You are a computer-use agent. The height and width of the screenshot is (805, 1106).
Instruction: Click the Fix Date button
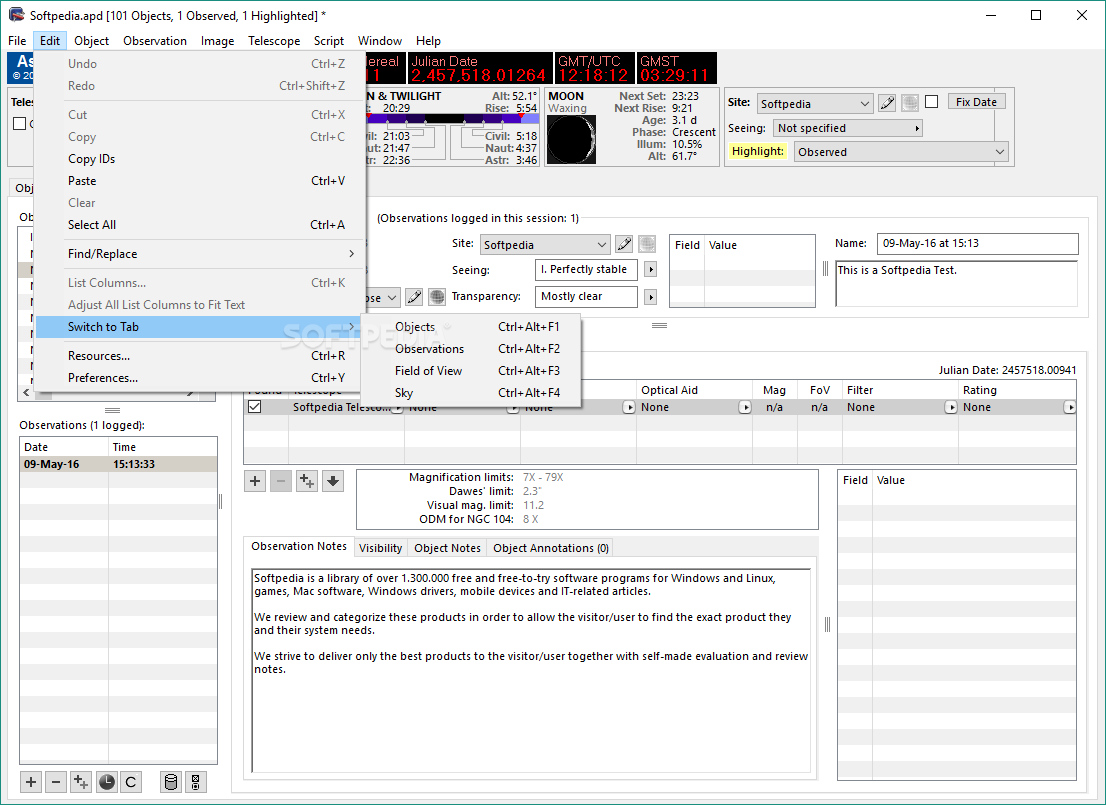(x=976, y=102)
